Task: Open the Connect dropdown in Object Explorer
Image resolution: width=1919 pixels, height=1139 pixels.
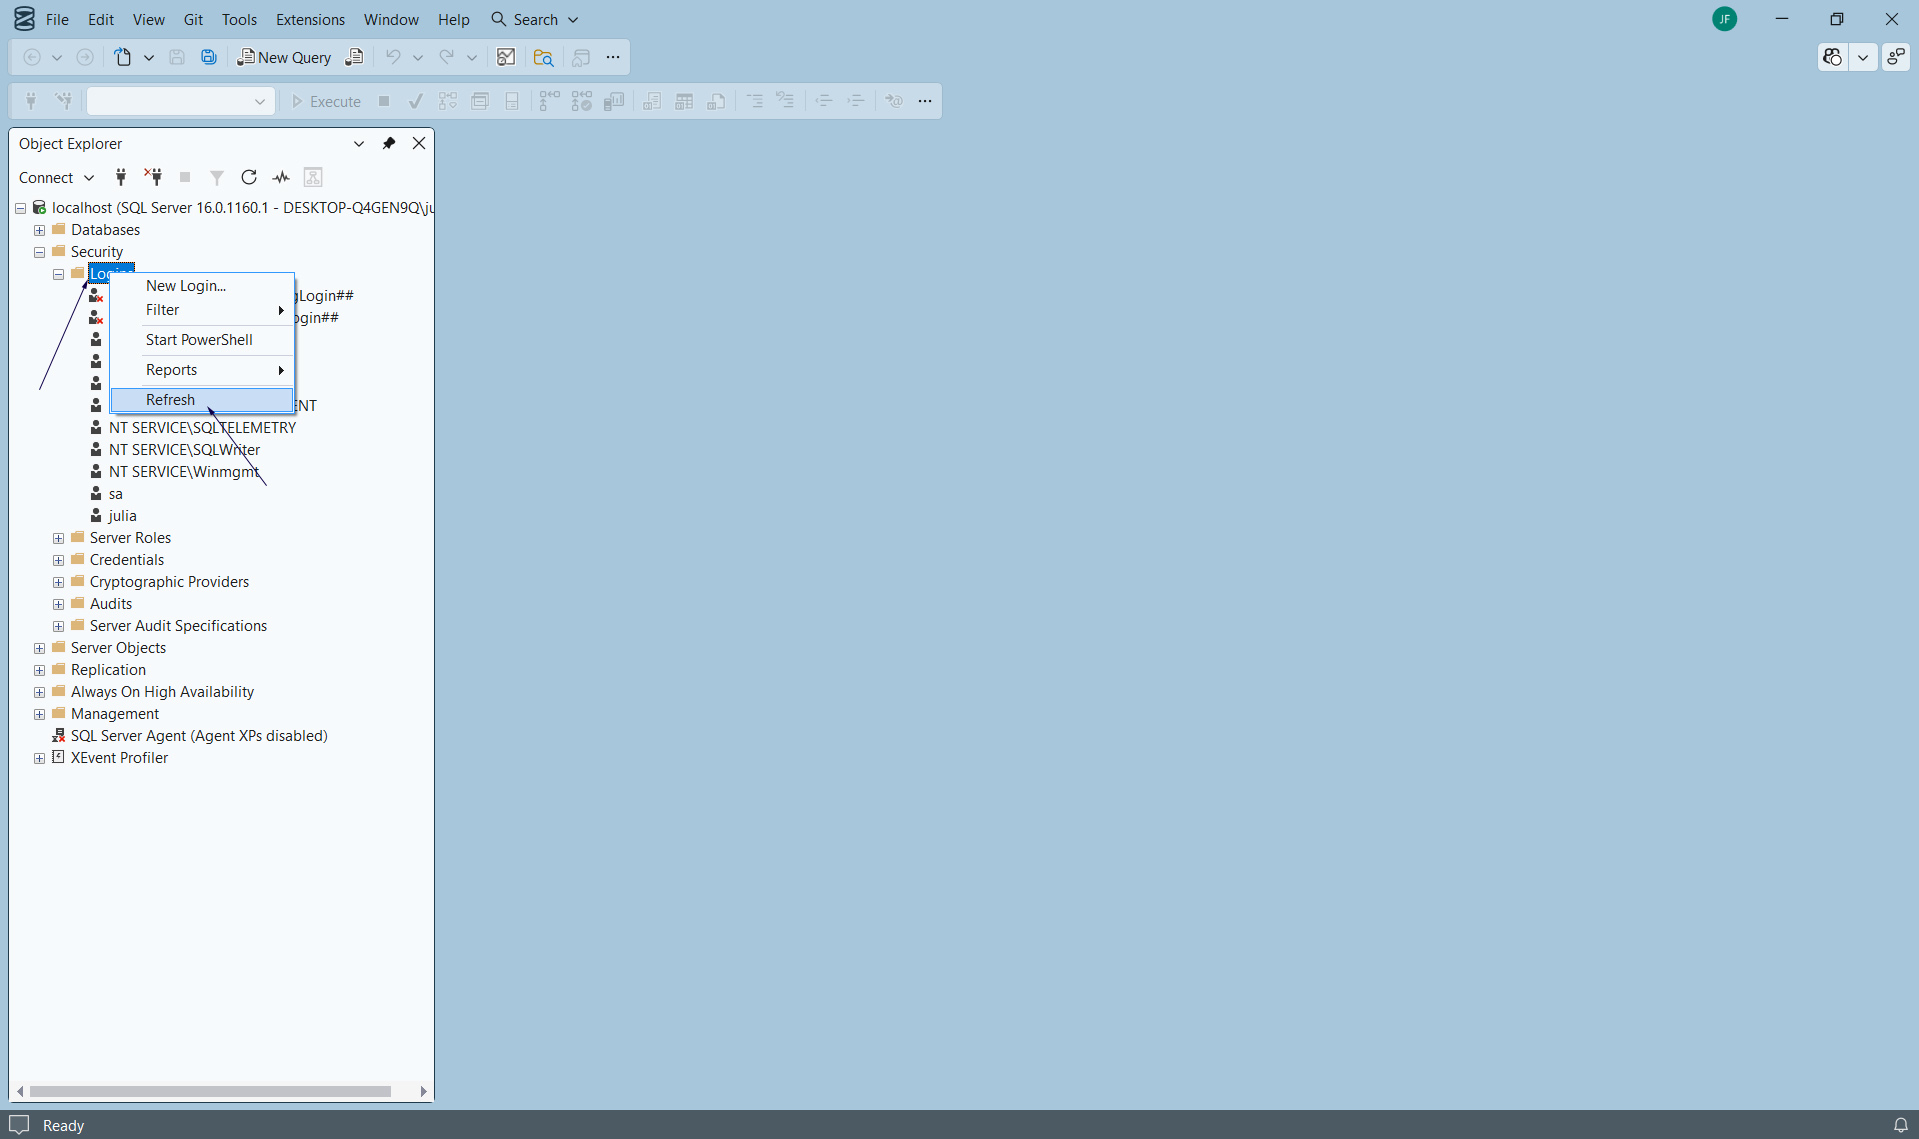Action: coord(56,177)
